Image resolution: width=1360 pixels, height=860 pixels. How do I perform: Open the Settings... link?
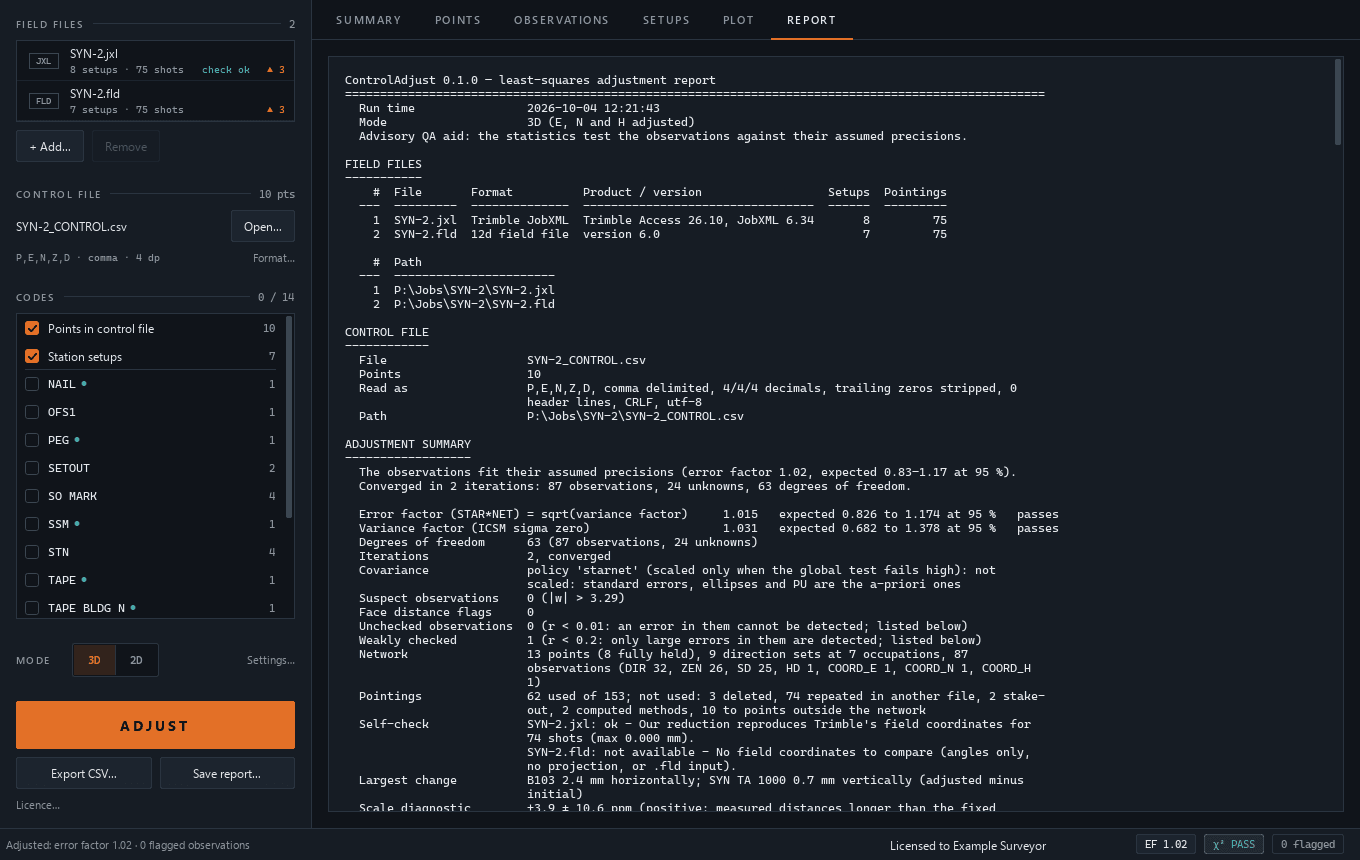pyautogui.click(x=271, y=660)
